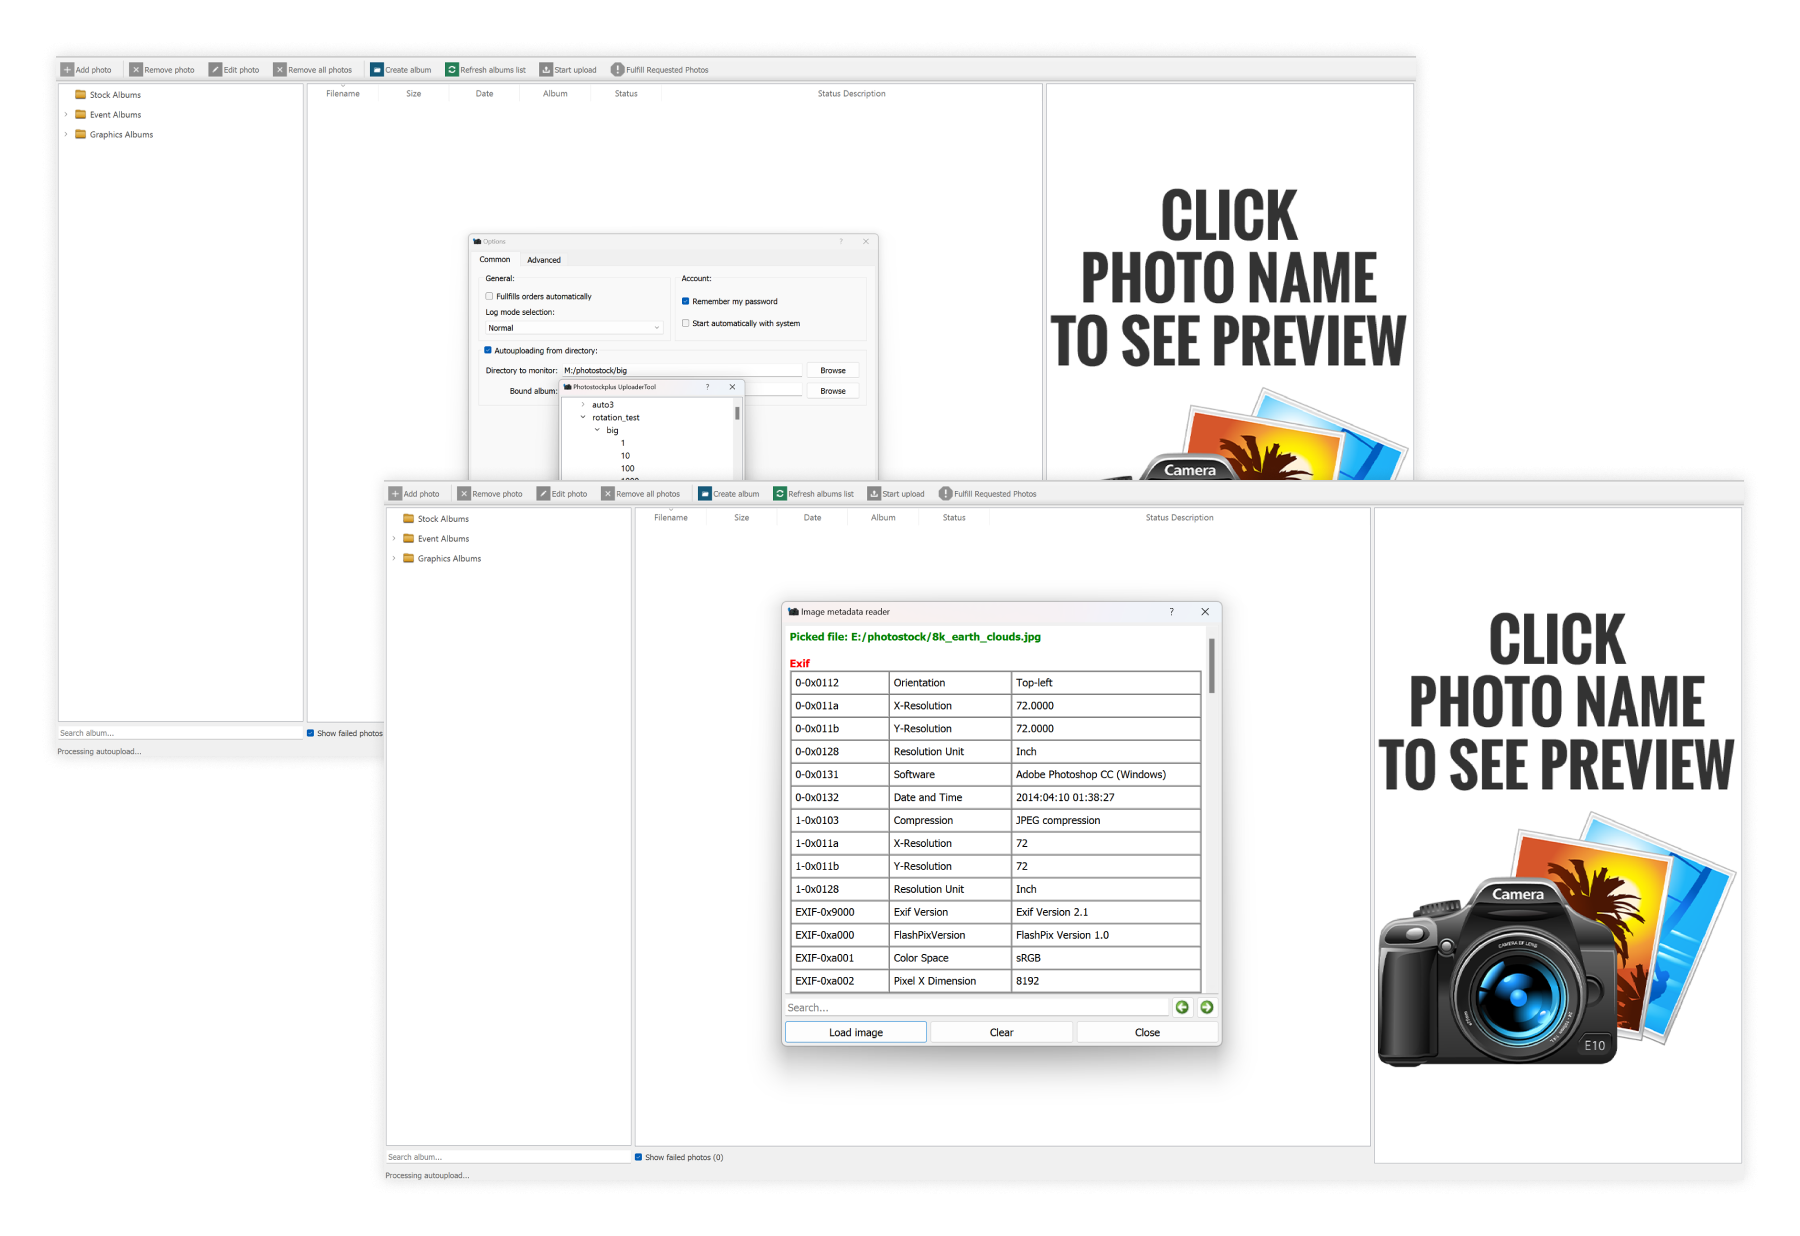Select Graphics Albums folder in the back window
The image size is (1800, 1236).
click(x=113, y=135)
